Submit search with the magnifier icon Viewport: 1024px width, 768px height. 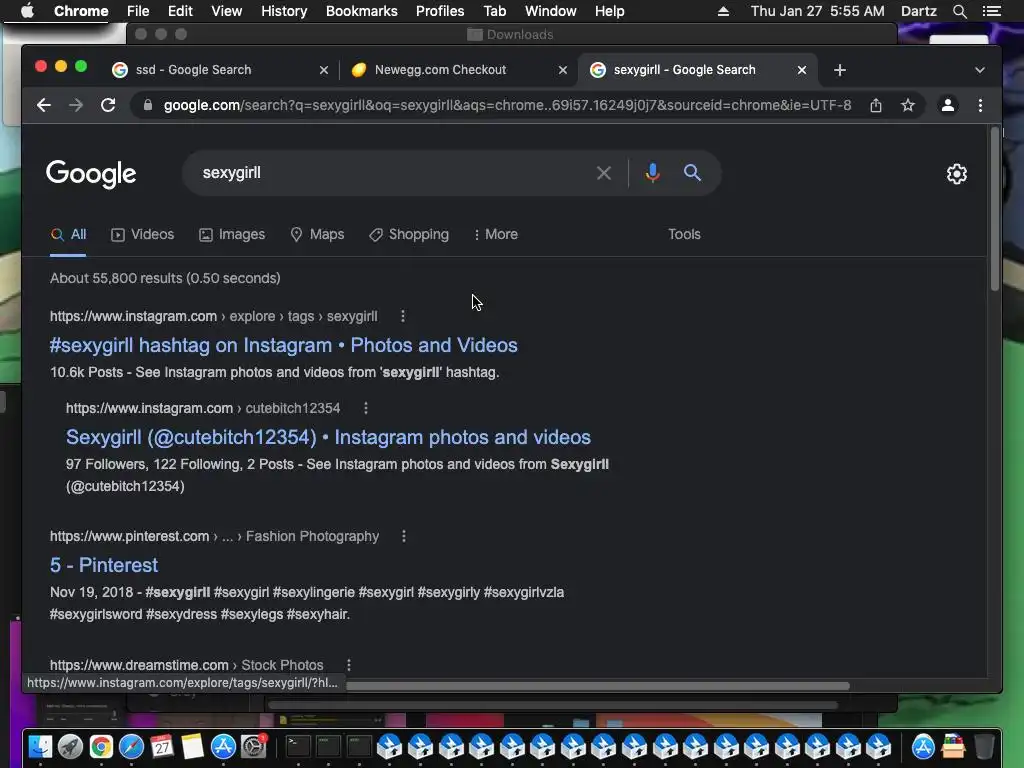[x=692, y=173]
